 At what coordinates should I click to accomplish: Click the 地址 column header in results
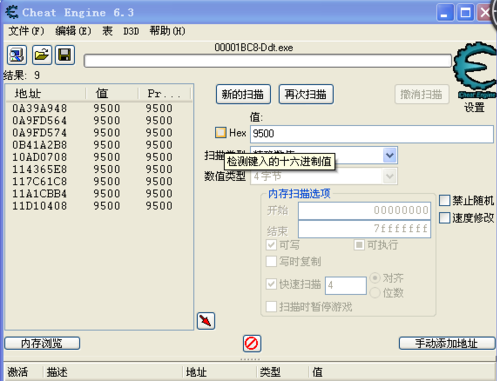pos(46,93)
